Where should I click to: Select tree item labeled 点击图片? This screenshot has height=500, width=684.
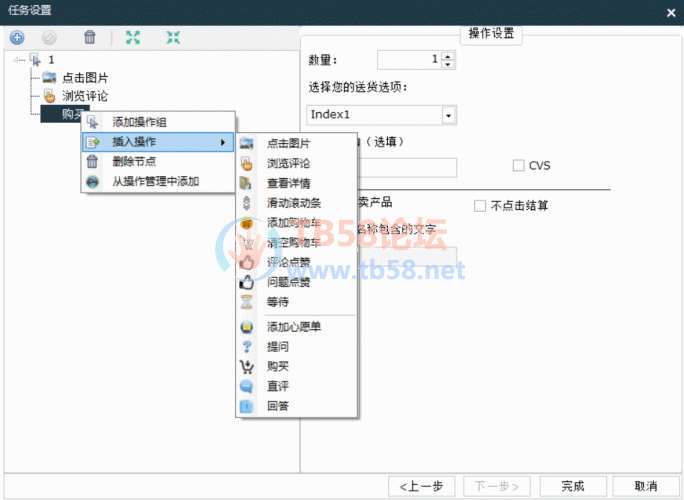coord(85,78)
